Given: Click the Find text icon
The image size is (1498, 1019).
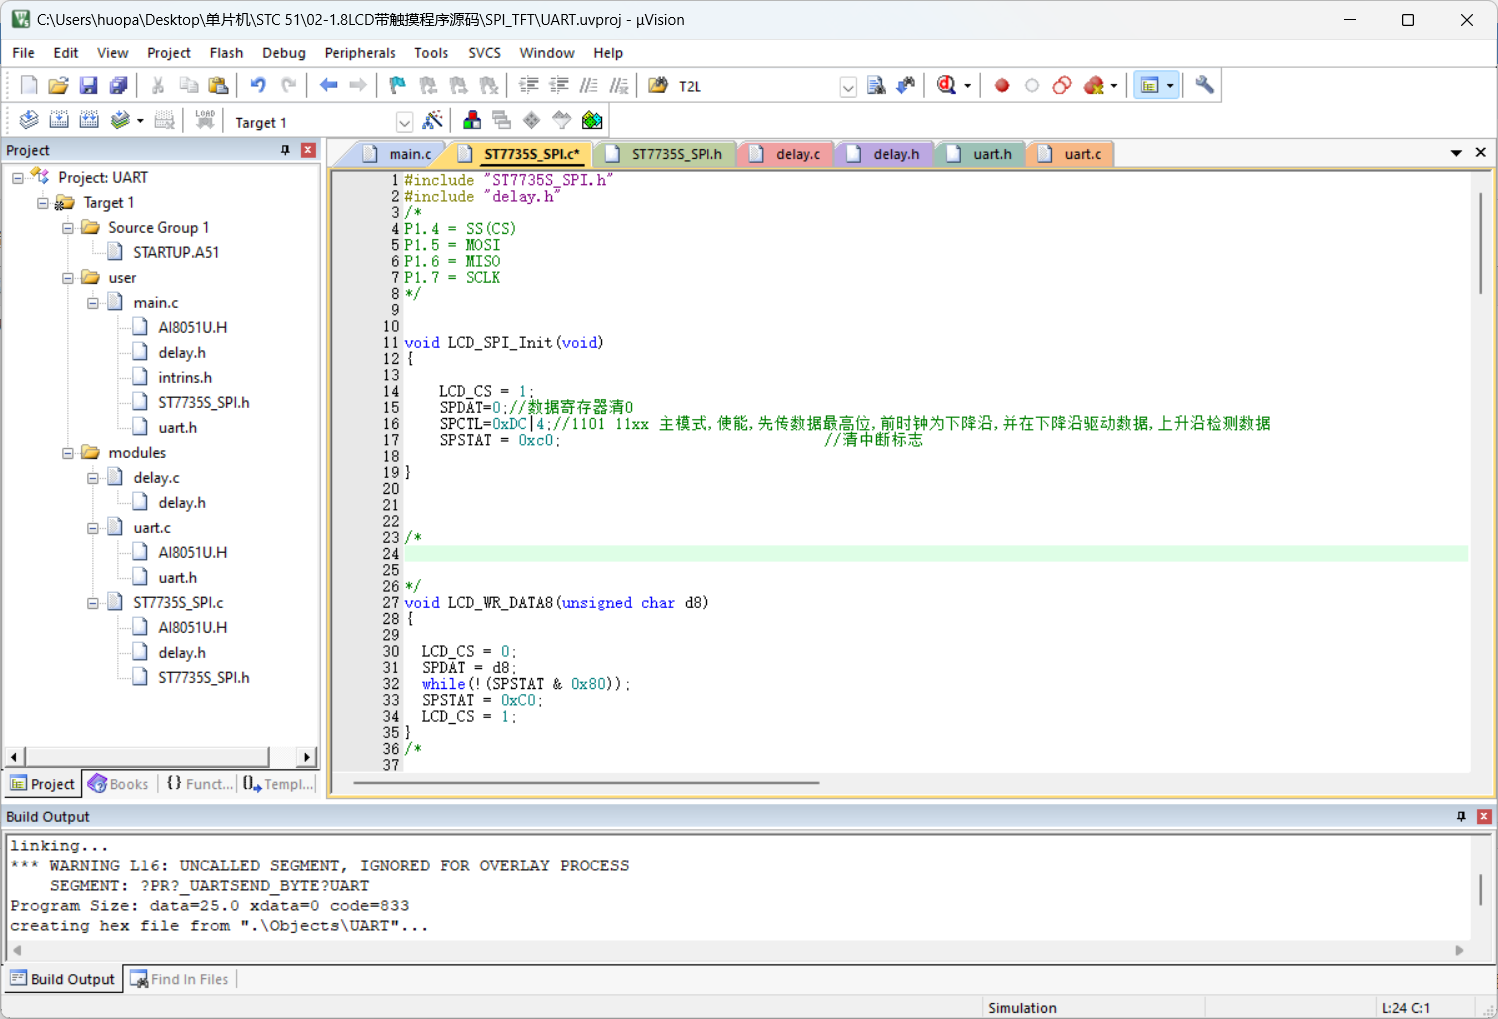Looking at the screenshot, I should [x=876, y=86].
